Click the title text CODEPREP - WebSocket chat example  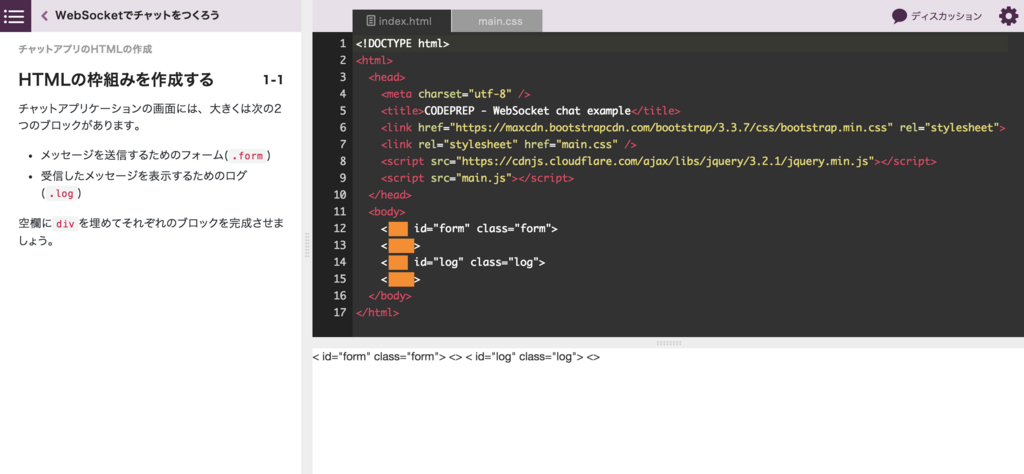tap(528, 111)
